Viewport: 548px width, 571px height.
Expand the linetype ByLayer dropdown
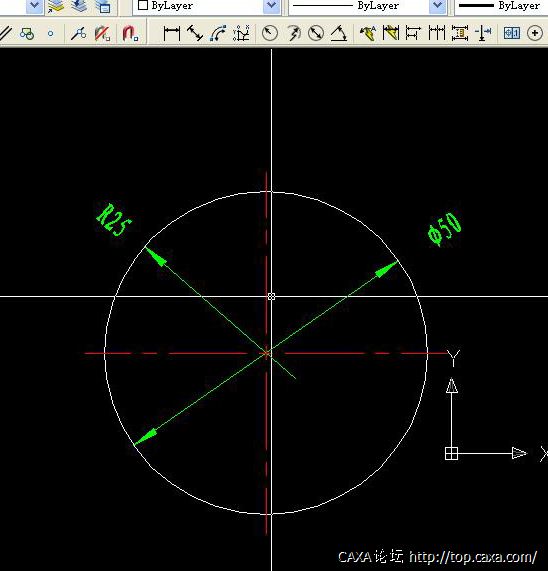pyautogui.click(x=437, y=6)
